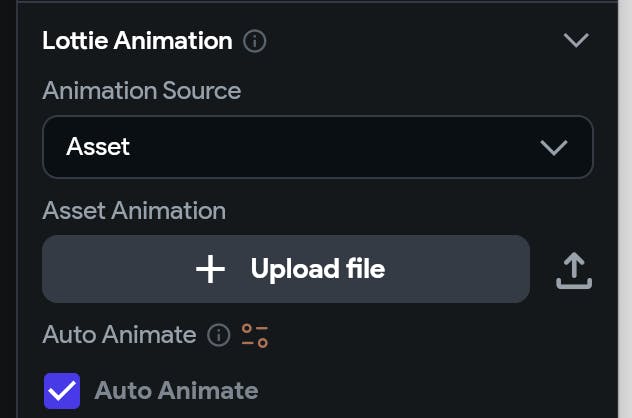Viewport: 632px width, 418px height.
Task: Click the Animation Source label
Action: (141, 91)
